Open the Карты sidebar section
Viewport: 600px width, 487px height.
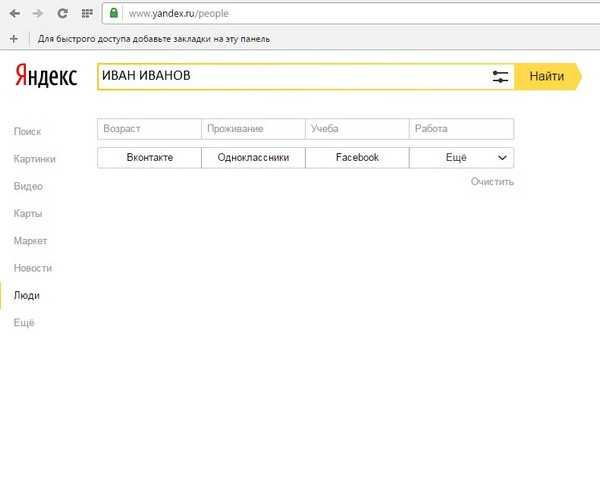(28, 213)
